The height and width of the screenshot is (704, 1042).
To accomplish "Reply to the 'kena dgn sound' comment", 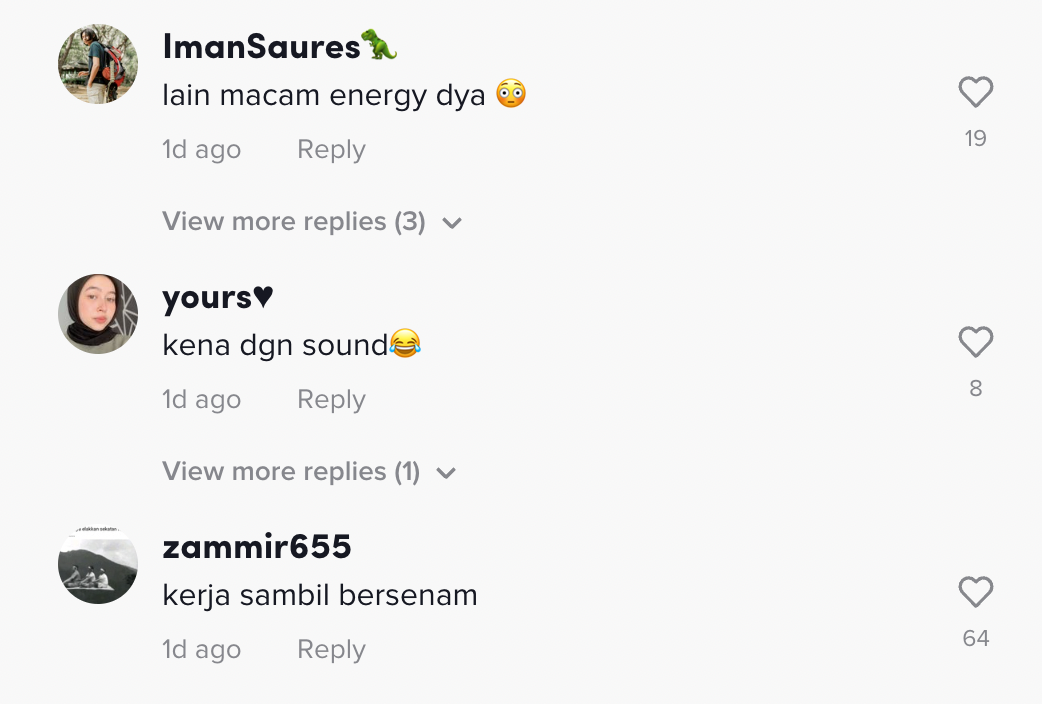I will [331, 400].
